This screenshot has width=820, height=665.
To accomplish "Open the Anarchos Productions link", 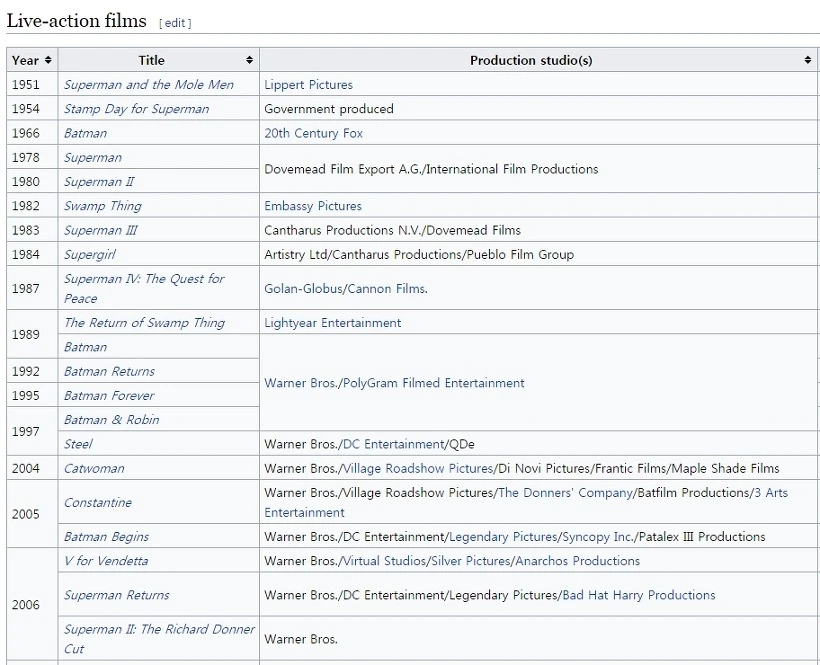I will (x=577, y=561).
